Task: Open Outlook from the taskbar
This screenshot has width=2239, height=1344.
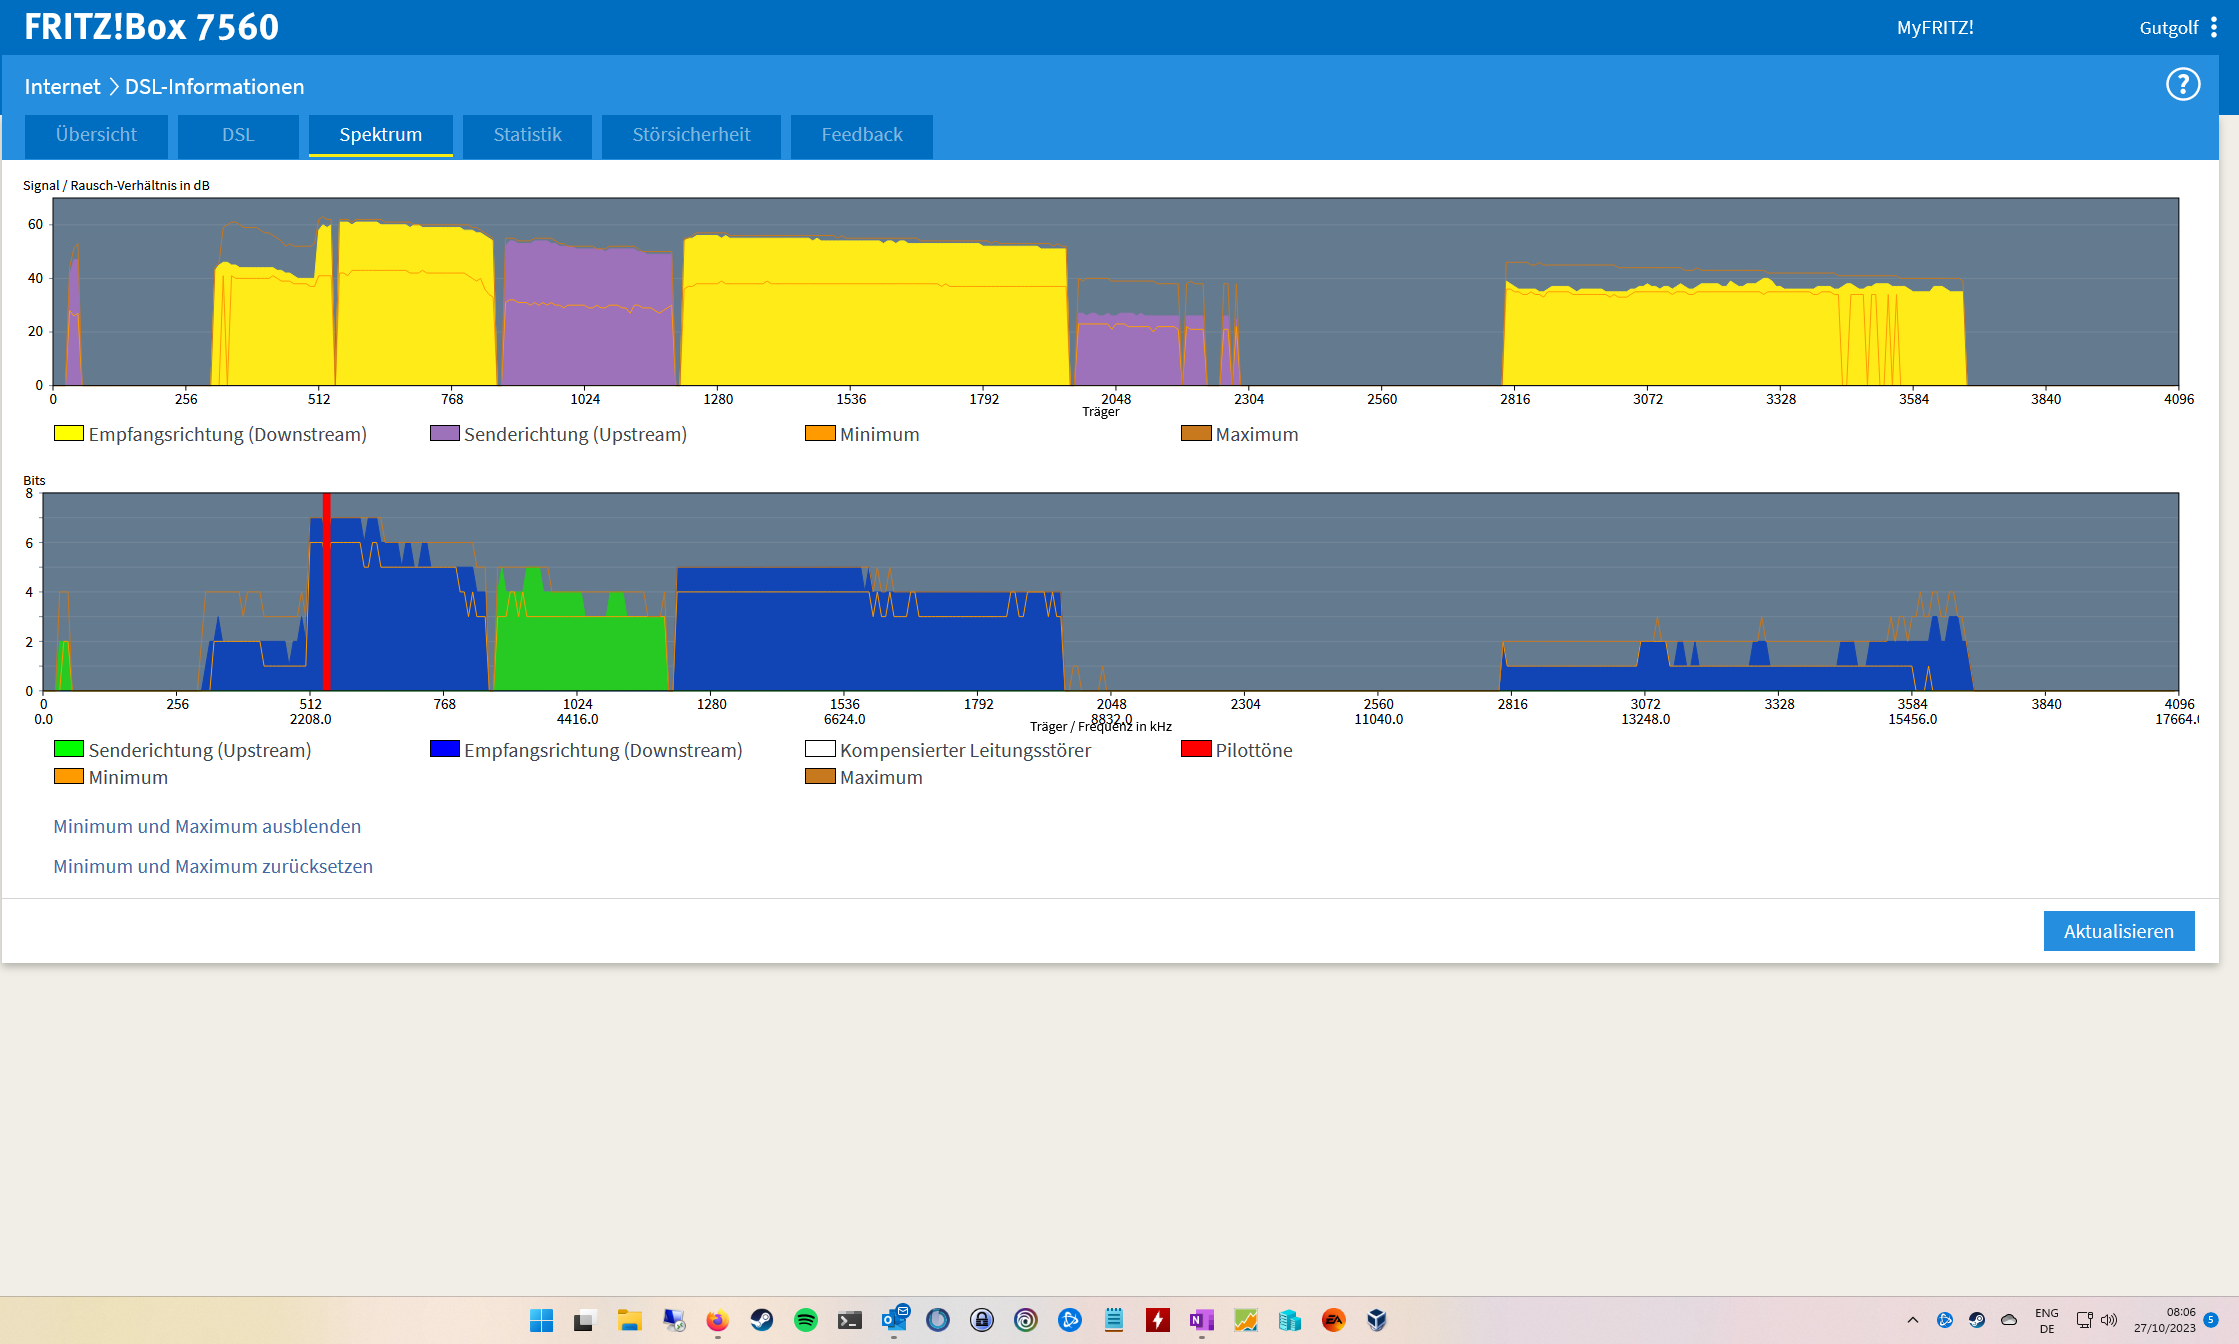Action: point(894,1320)
